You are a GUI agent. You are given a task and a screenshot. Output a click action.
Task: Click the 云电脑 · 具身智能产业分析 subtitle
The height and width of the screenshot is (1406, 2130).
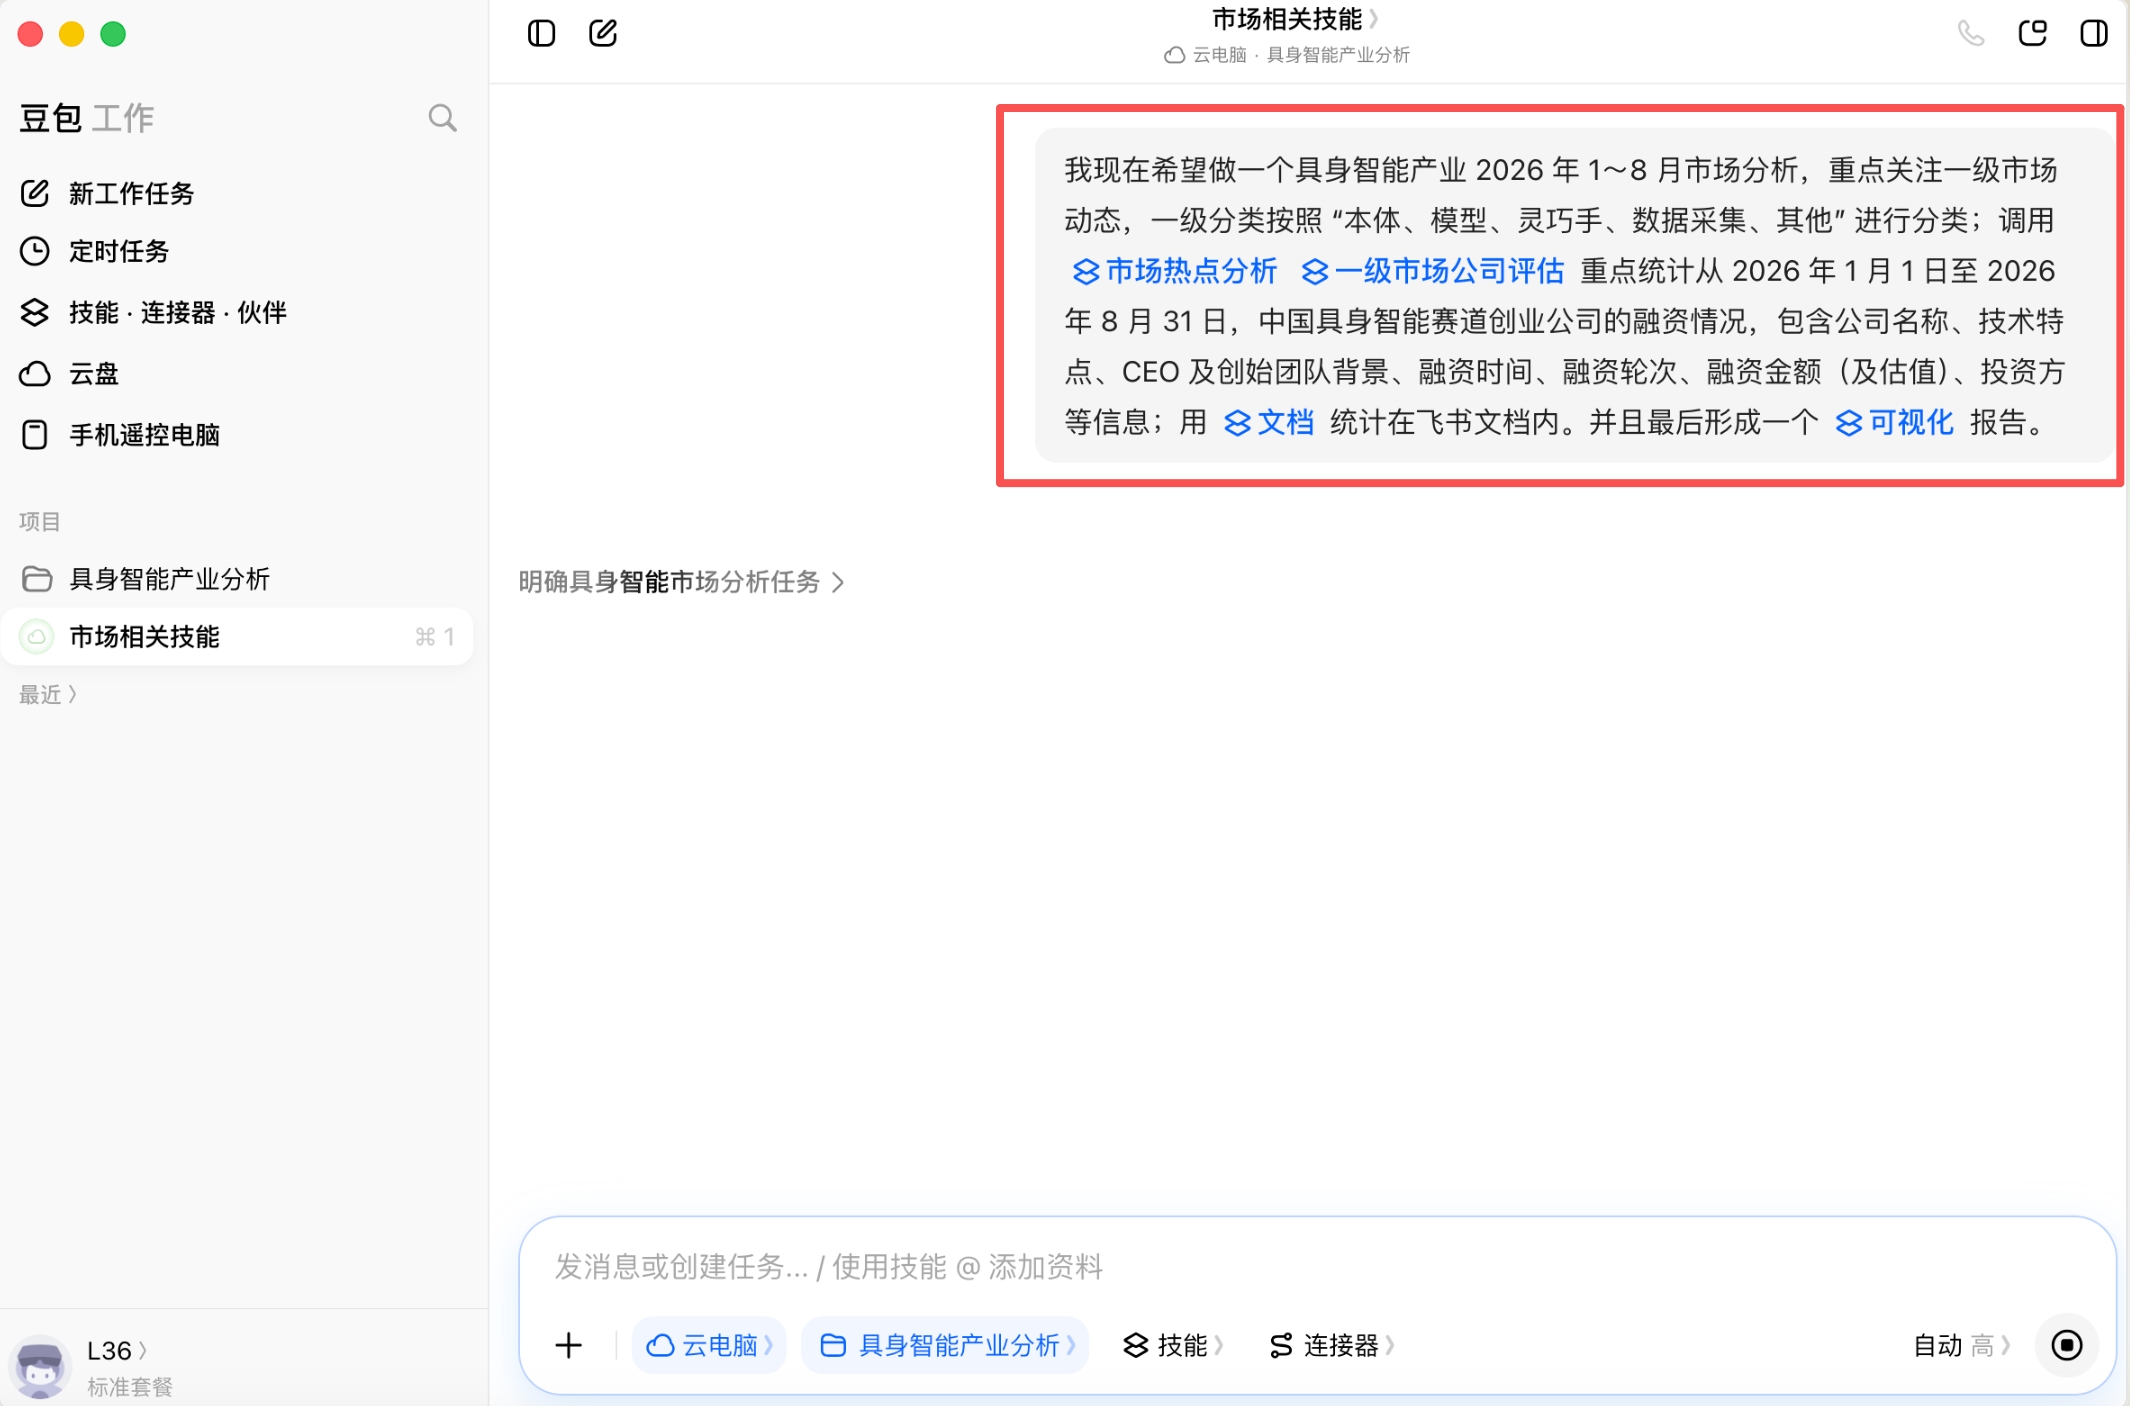click(1287, 55)
